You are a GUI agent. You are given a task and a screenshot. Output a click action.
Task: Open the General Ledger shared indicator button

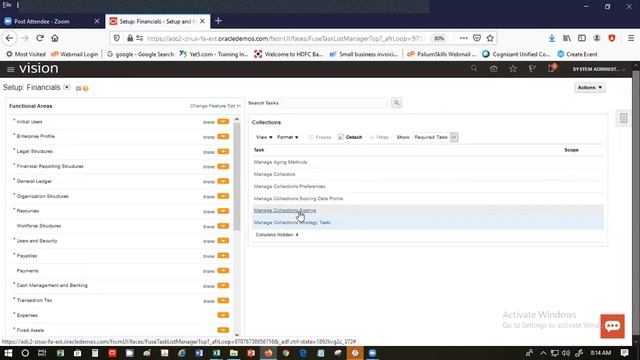click(x=223, y=181)
